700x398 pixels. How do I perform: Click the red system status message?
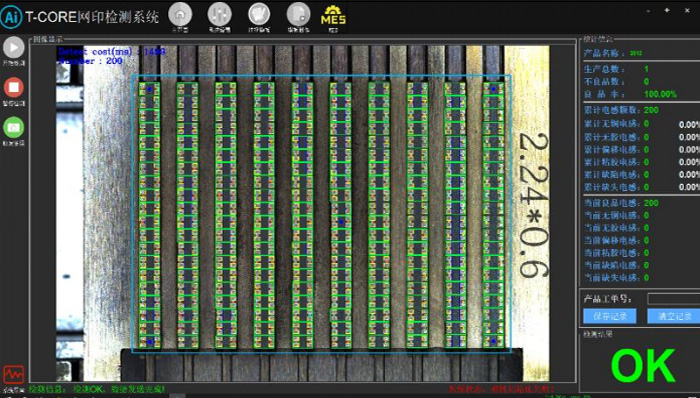point(502,390)
